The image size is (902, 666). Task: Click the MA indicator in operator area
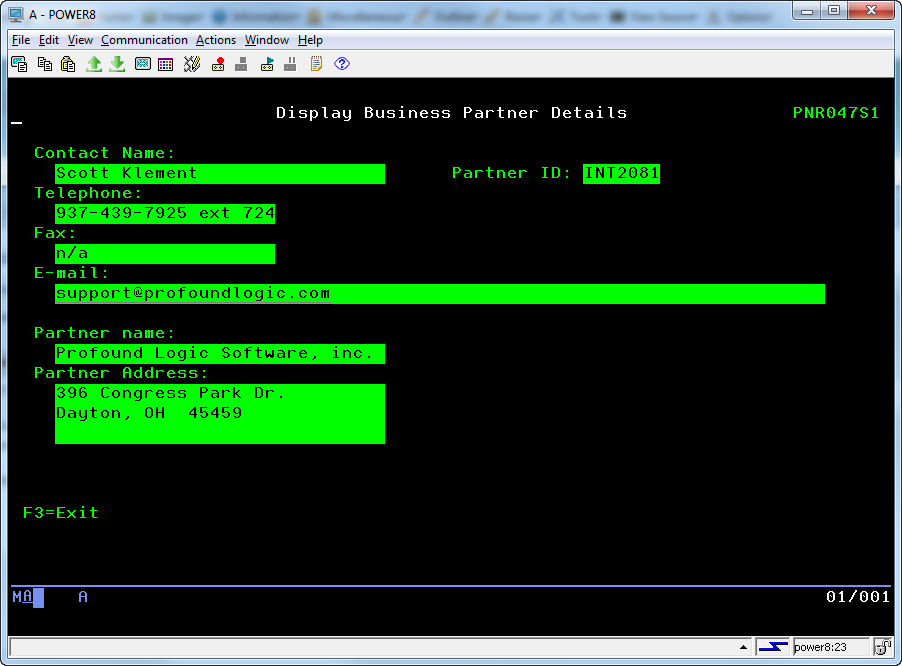(22, 597)
